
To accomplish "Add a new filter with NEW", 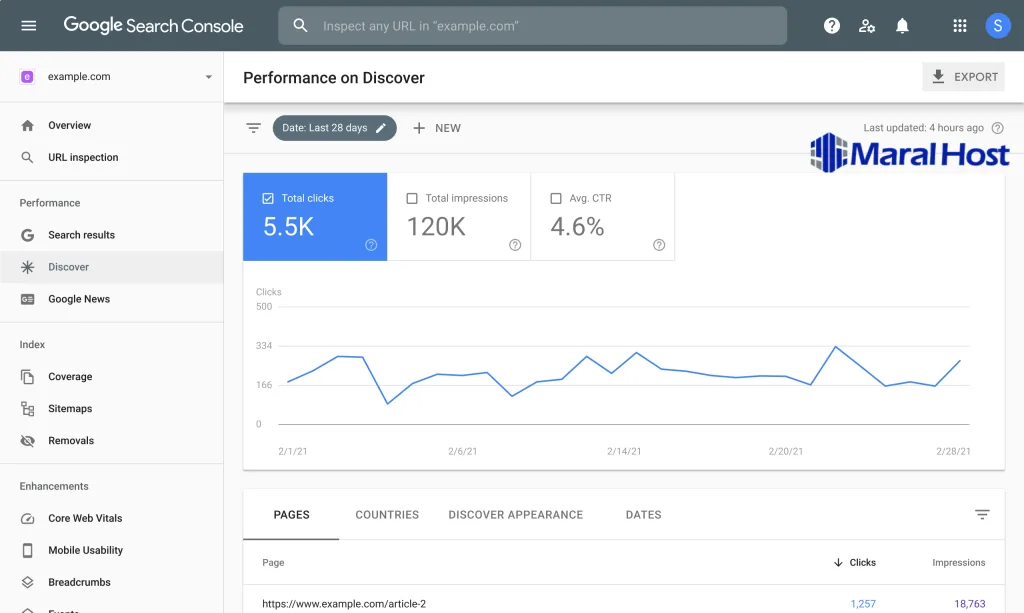I will tap(437, 128).
